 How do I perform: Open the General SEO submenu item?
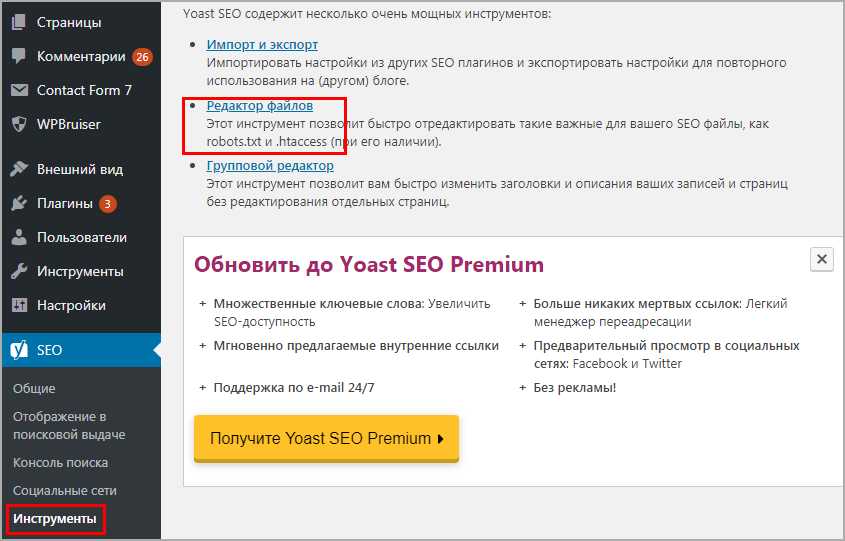[34, 388]
